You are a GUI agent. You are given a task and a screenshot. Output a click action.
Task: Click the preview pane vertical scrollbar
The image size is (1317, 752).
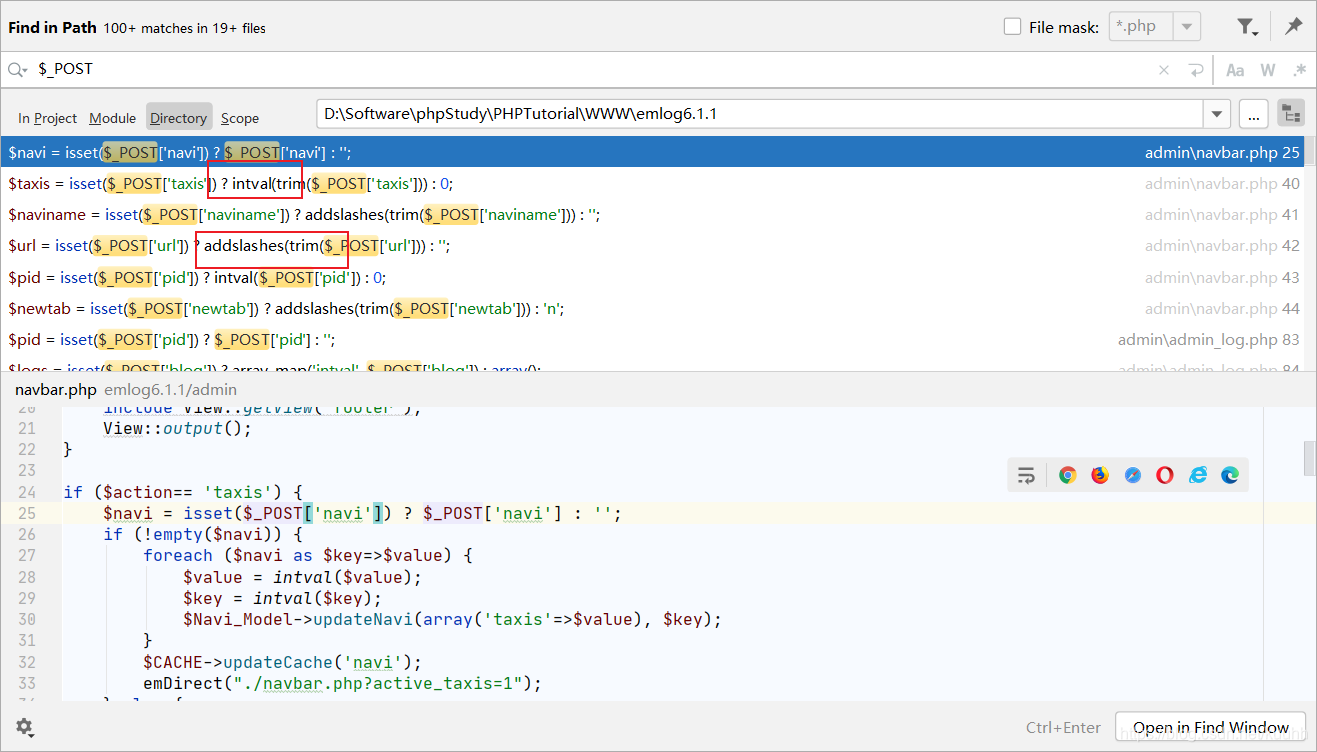(x=1309, y=458)
